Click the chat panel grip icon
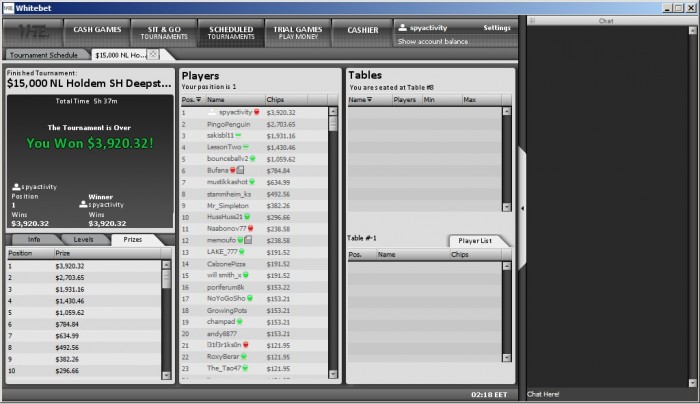 coord(532,21)
